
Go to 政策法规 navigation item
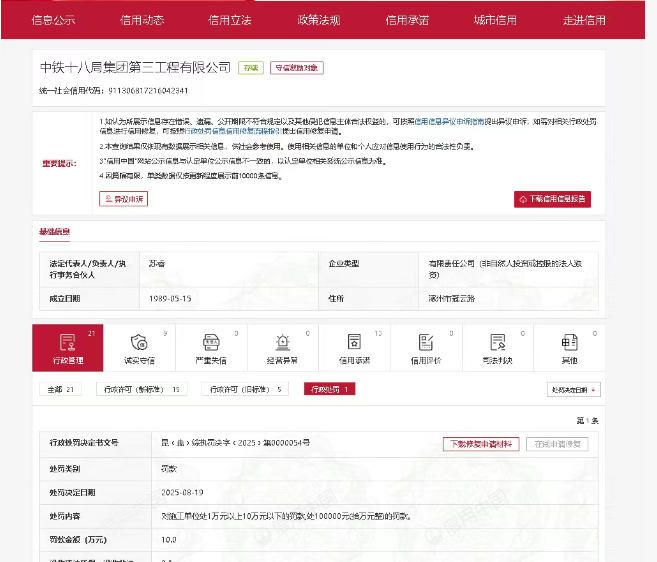coord(318,20)
